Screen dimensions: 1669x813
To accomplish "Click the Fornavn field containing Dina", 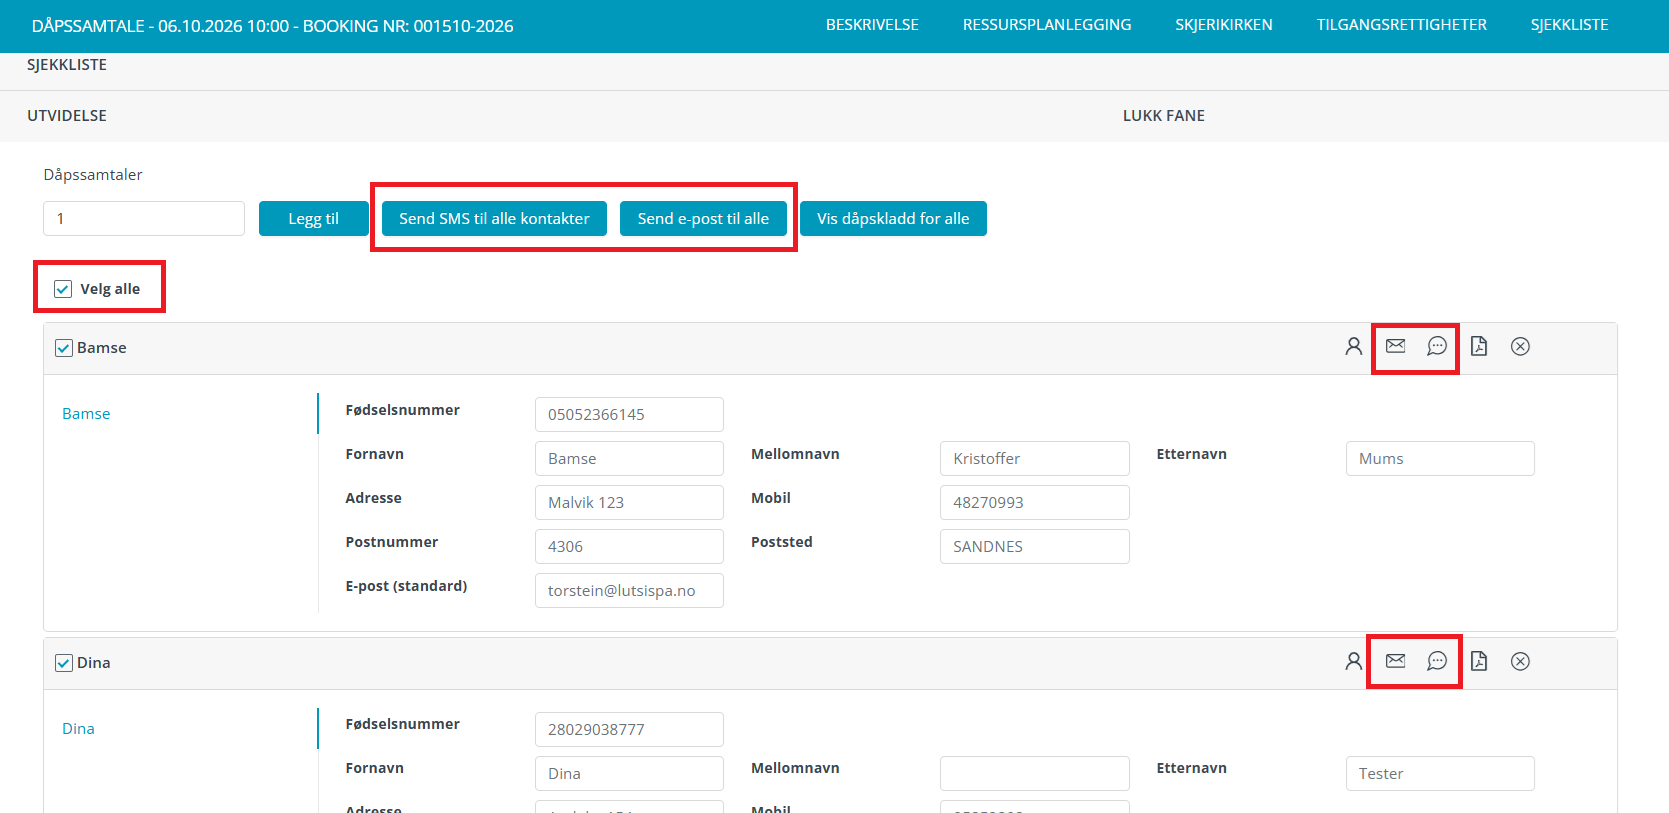I will (x=629, y=773).
